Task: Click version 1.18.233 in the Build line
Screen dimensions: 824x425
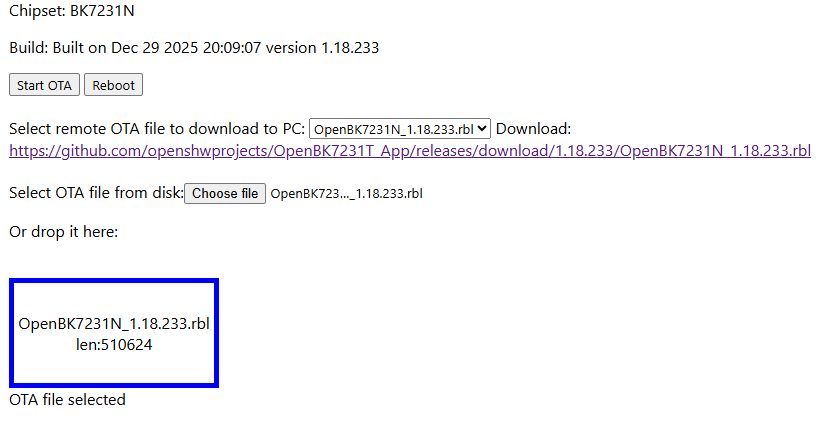Action: click(x=322, y=48)
